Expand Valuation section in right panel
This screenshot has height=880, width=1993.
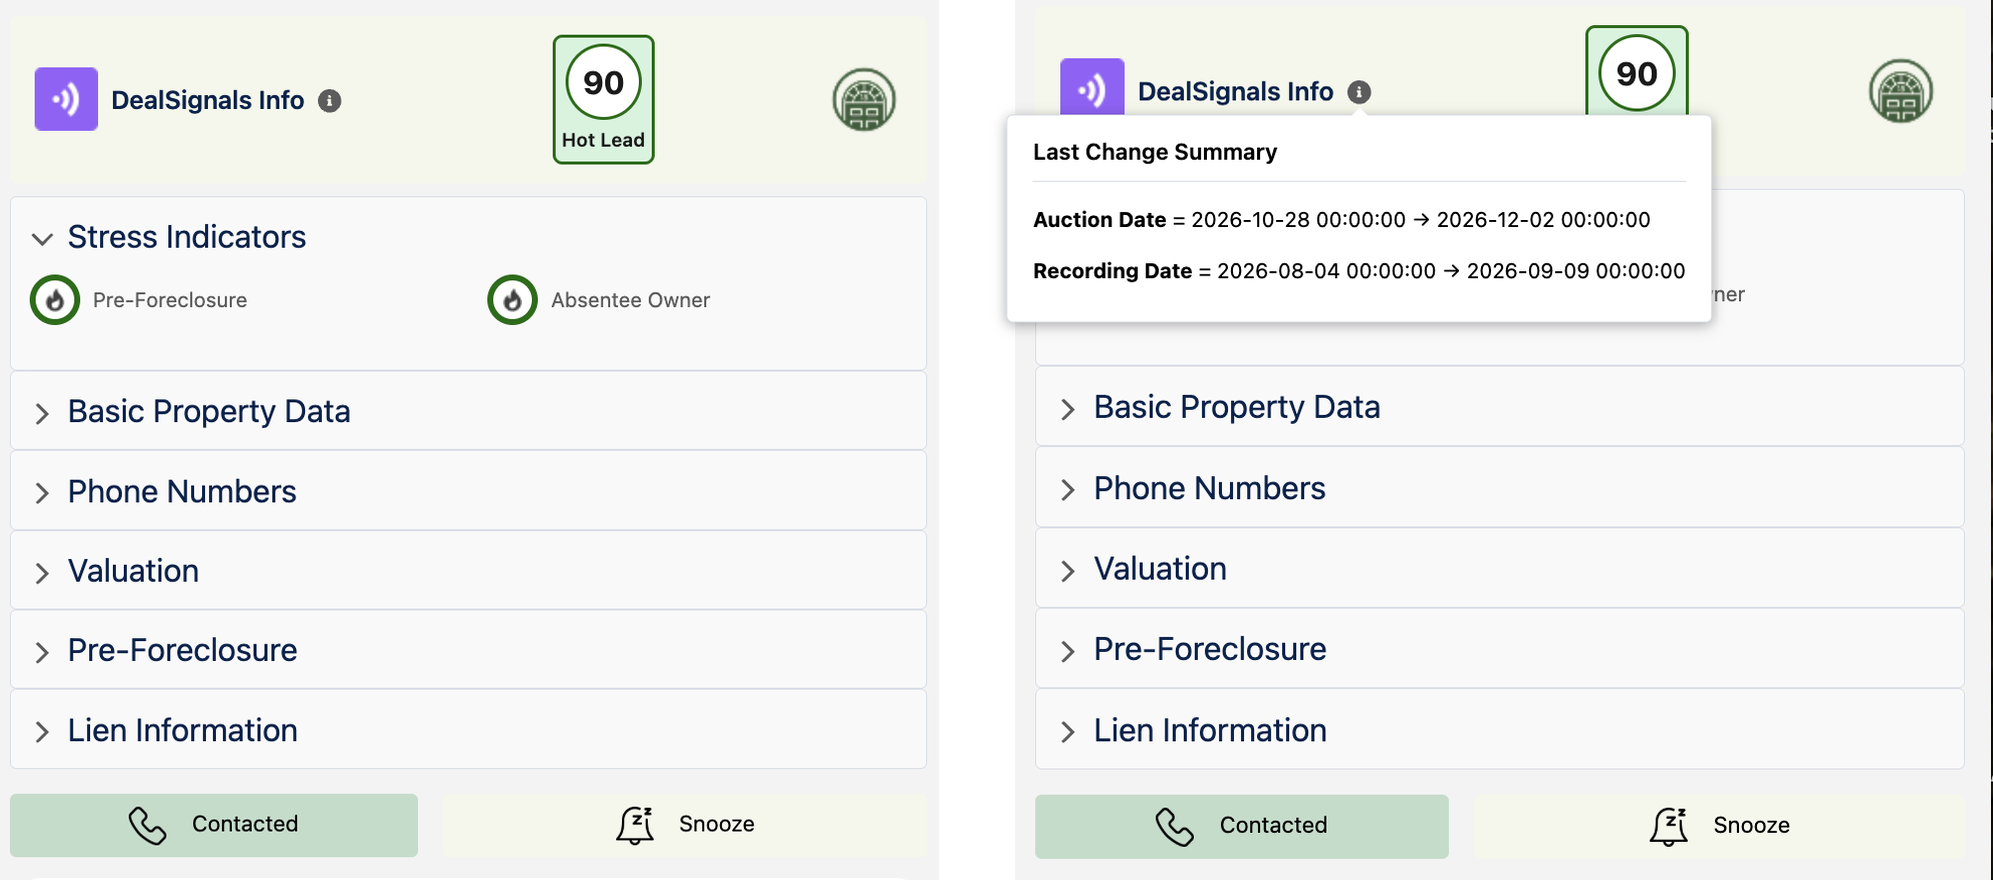[1499, 569]
